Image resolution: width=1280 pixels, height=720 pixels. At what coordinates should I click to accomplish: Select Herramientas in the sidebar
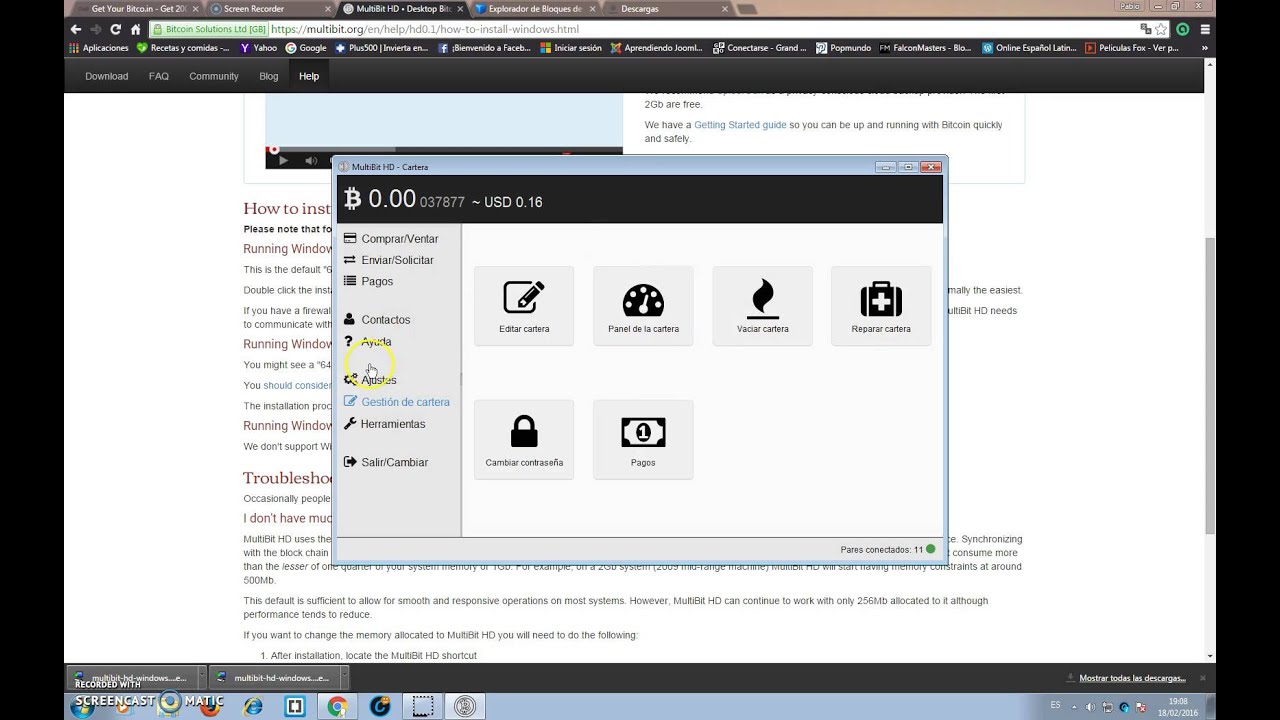[x=384, y=424]
